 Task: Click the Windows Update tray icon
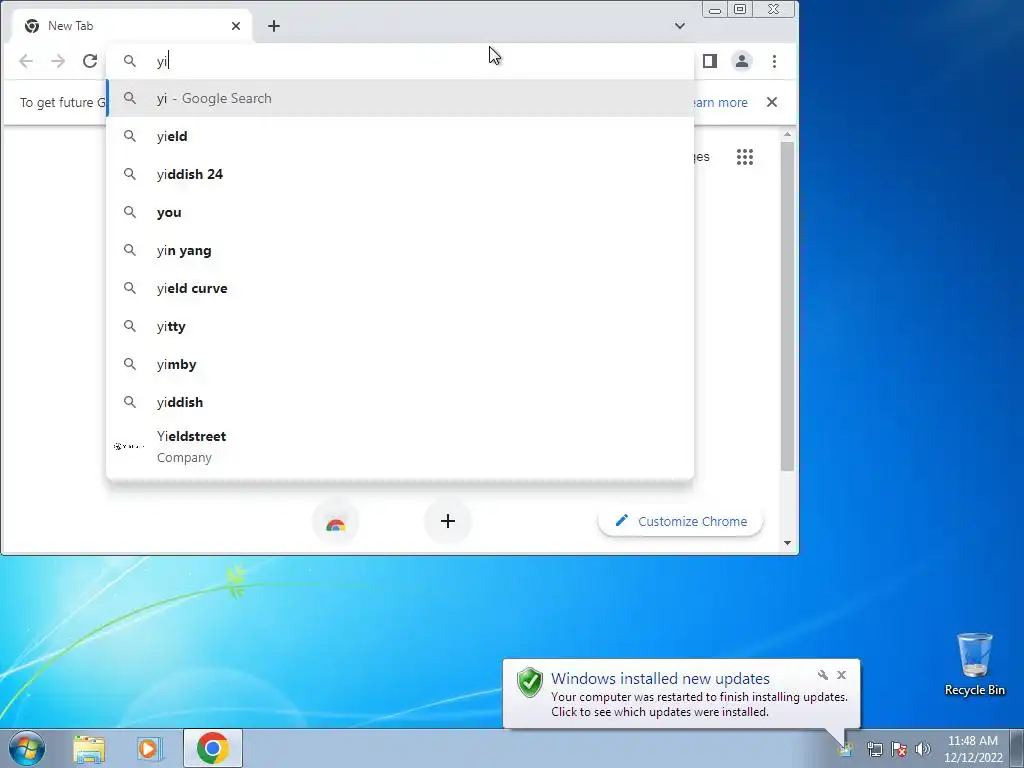pyautogui.click(x=845, y=749)
